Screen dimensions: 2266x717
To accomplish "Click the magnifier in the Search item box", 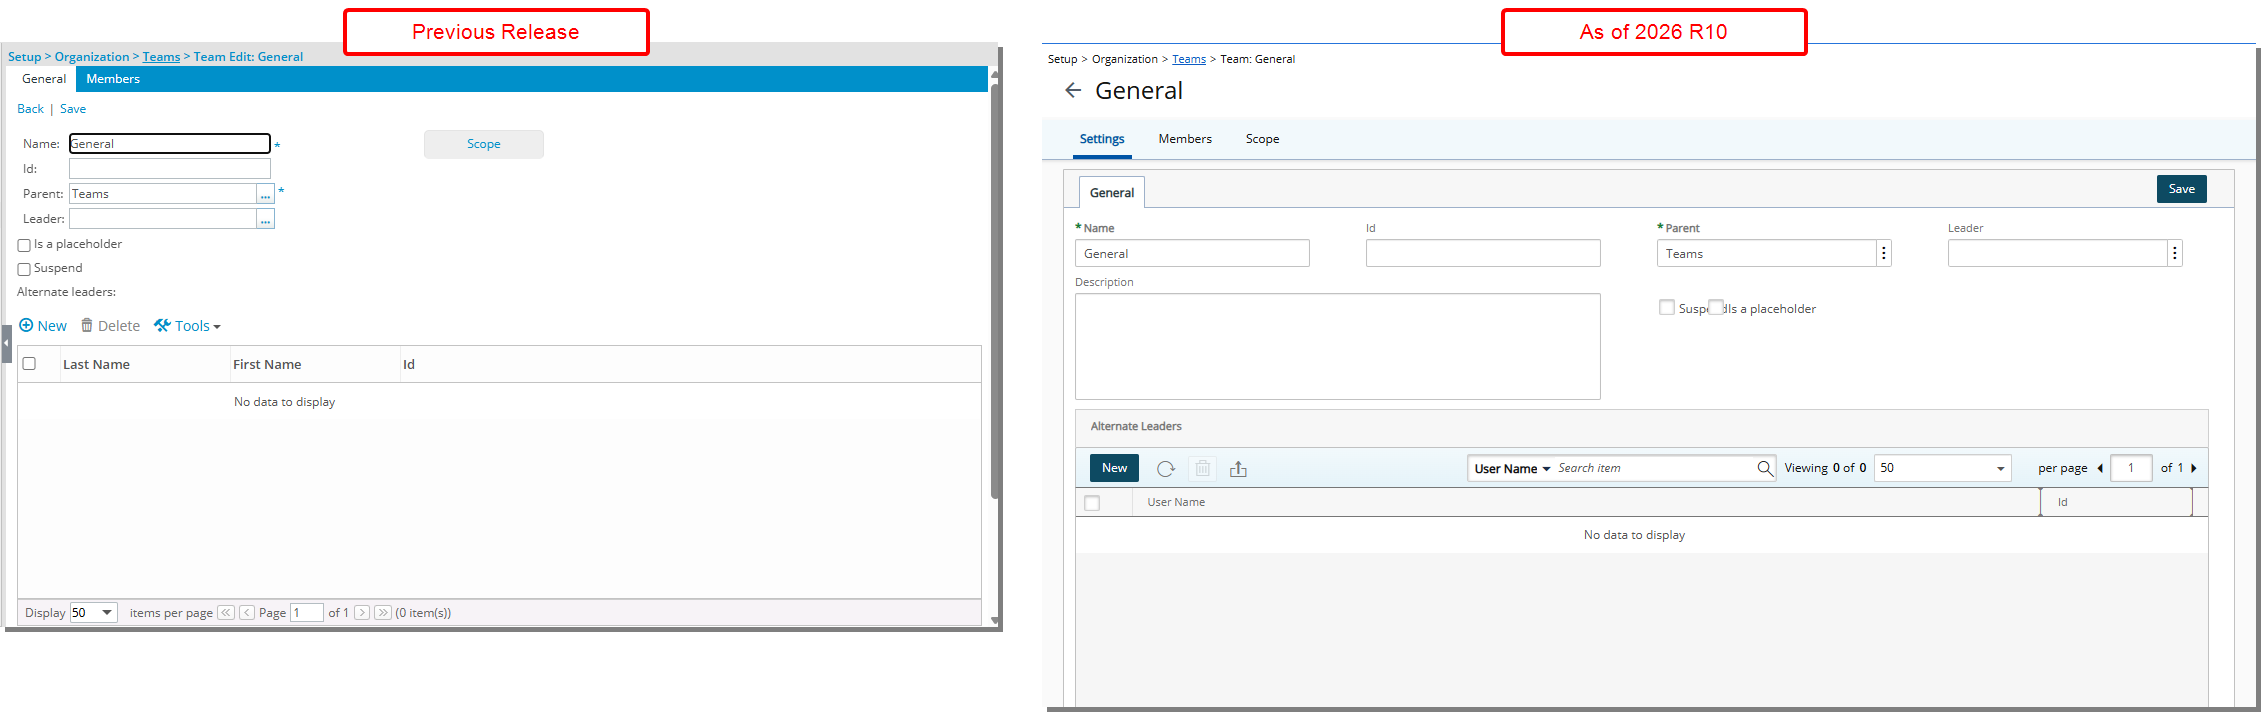I will click(x=1765, y=468).
